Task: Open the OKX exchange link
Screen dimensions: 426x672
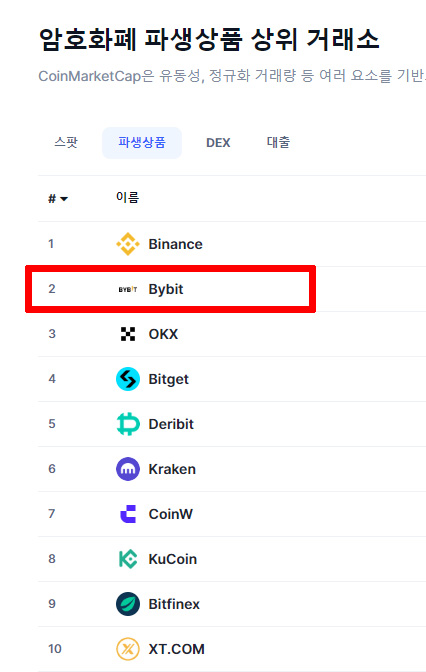Action: 163,334
